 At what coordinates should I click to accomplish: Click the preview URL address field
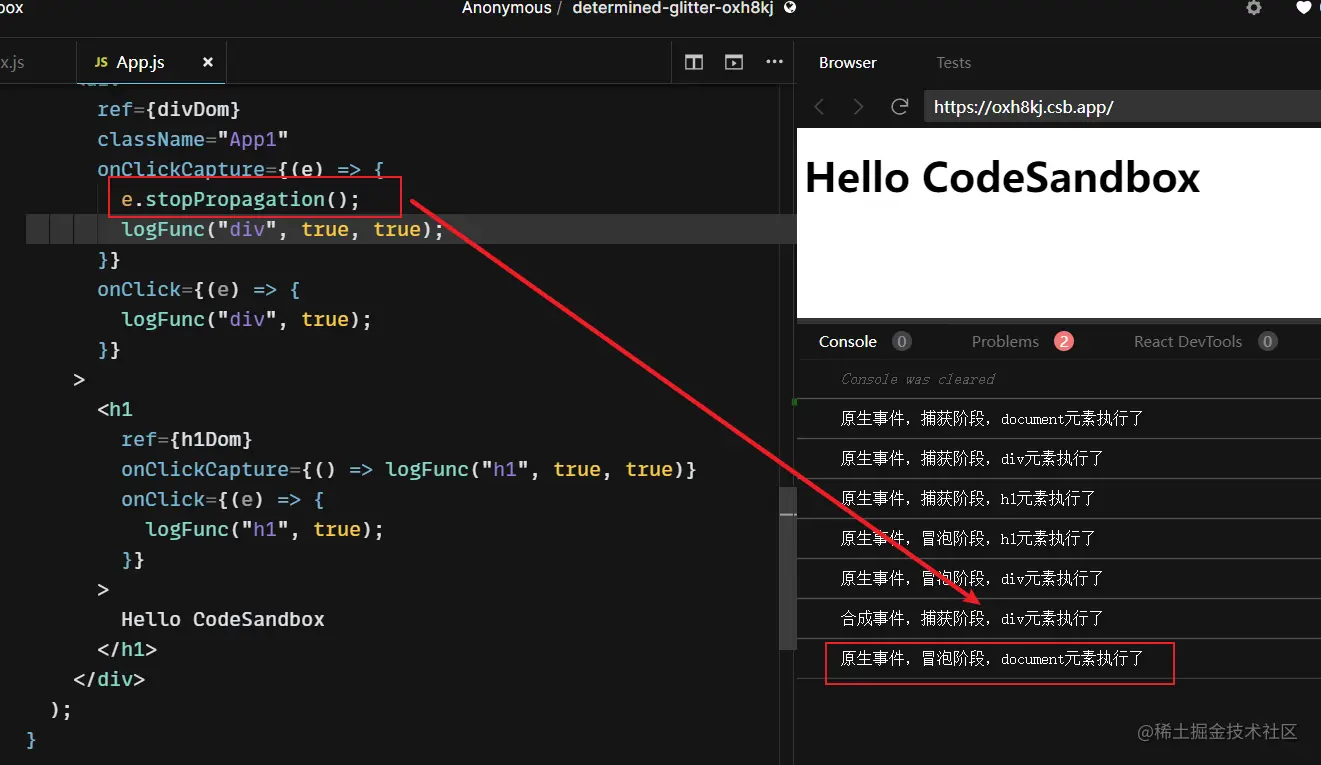coord(1122,107)
